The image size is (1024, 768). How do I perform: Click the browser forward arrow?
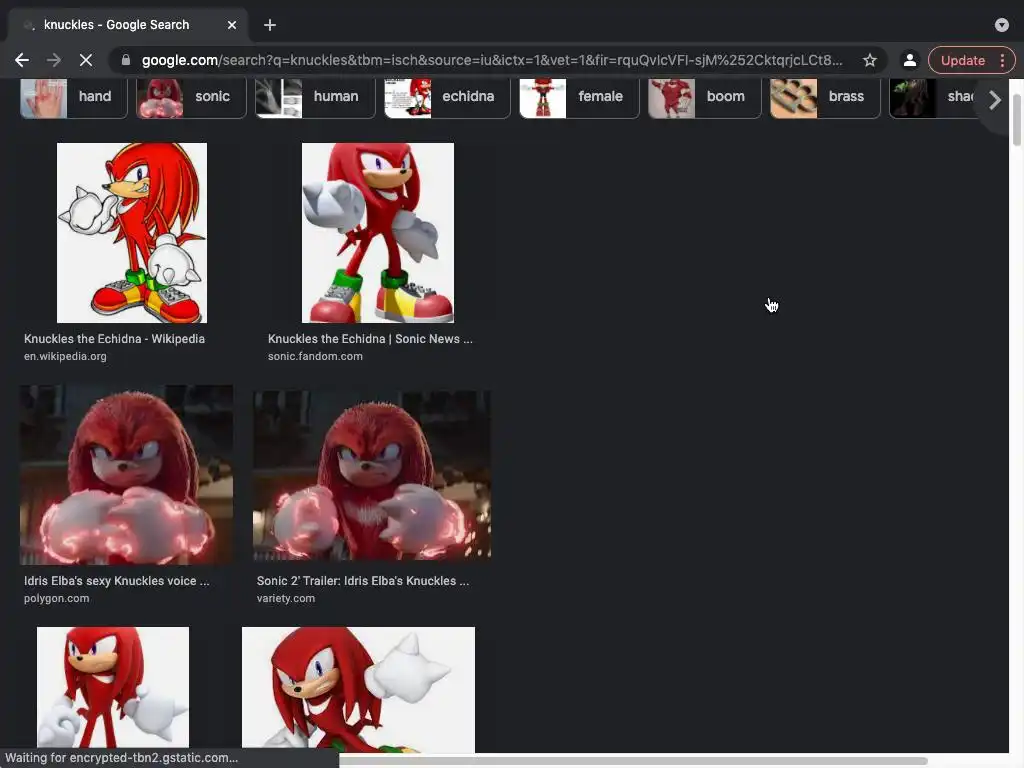(x=54, y=60)
